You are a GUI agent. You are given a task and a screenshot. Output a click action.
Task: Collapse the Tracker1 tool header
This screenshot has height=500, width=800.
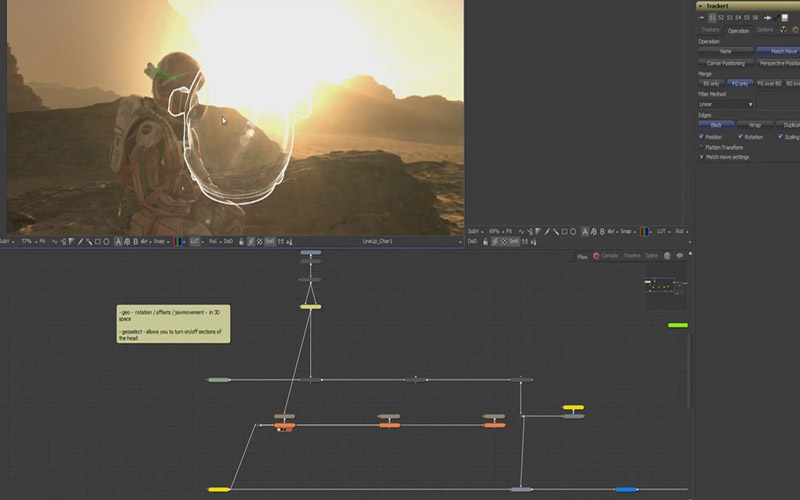click(701, 6)
